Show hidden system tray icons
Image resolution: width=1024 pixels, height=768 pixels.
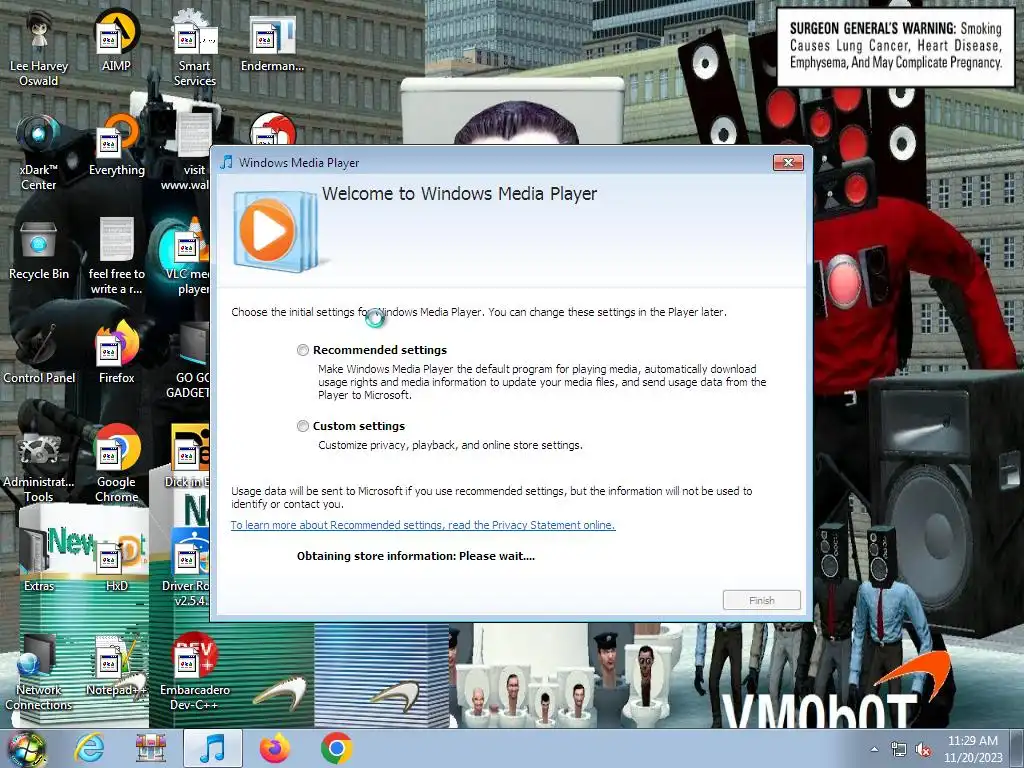click(x=874, y=749)
